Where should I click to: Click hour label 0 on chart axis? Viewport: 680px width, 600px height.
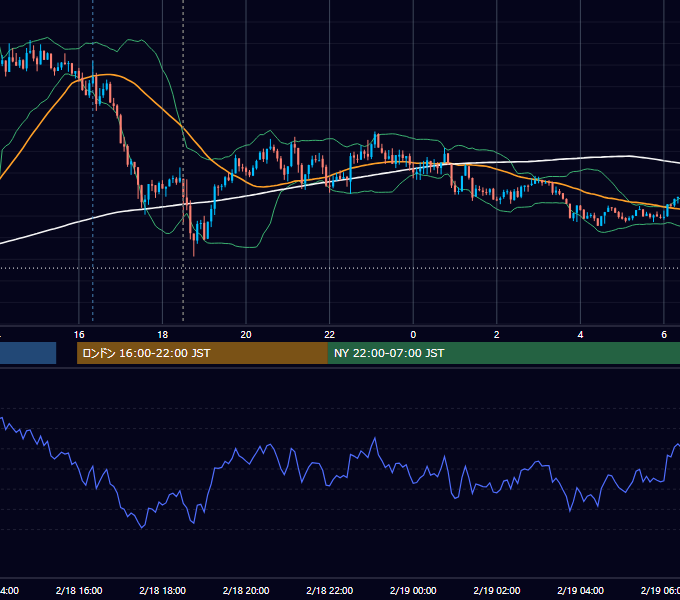[x=413, y=335]
